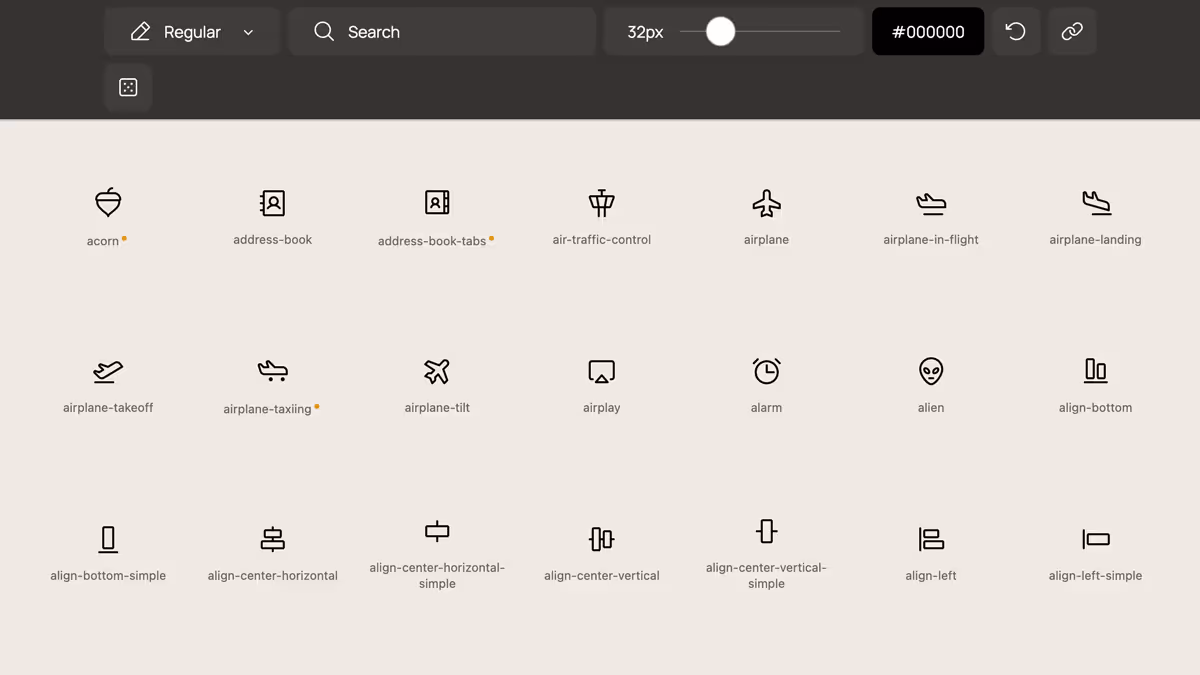1200x675 pixels.
Task: Click the airplane-in-flight icon
Action: click(930, 203)
